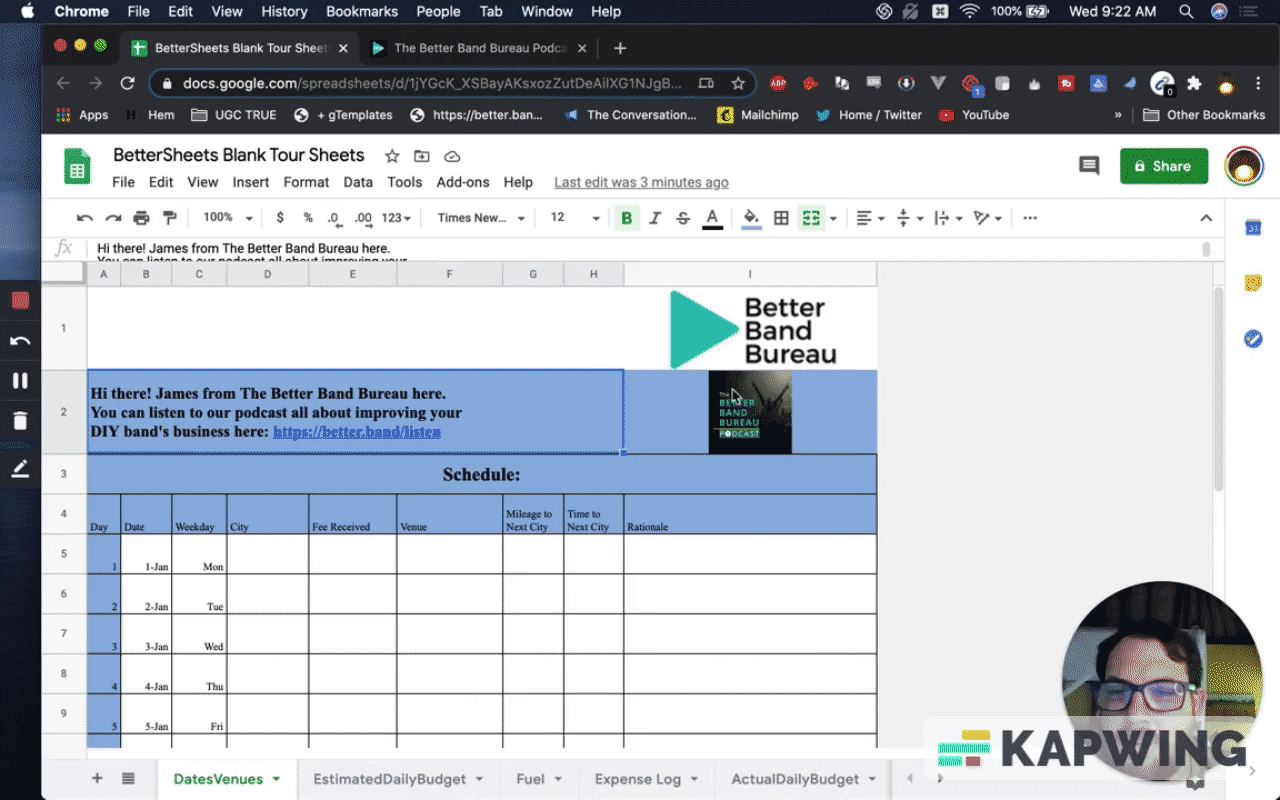
Task: Open the Add-ons menu
Action: click(463, 182)
